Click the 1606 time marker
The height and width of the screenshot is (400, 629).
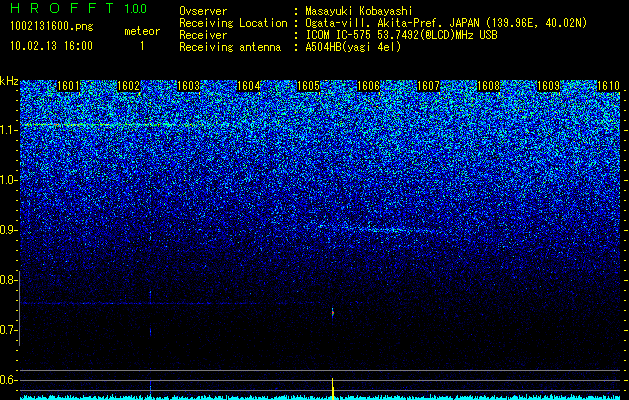pos(369,86)
